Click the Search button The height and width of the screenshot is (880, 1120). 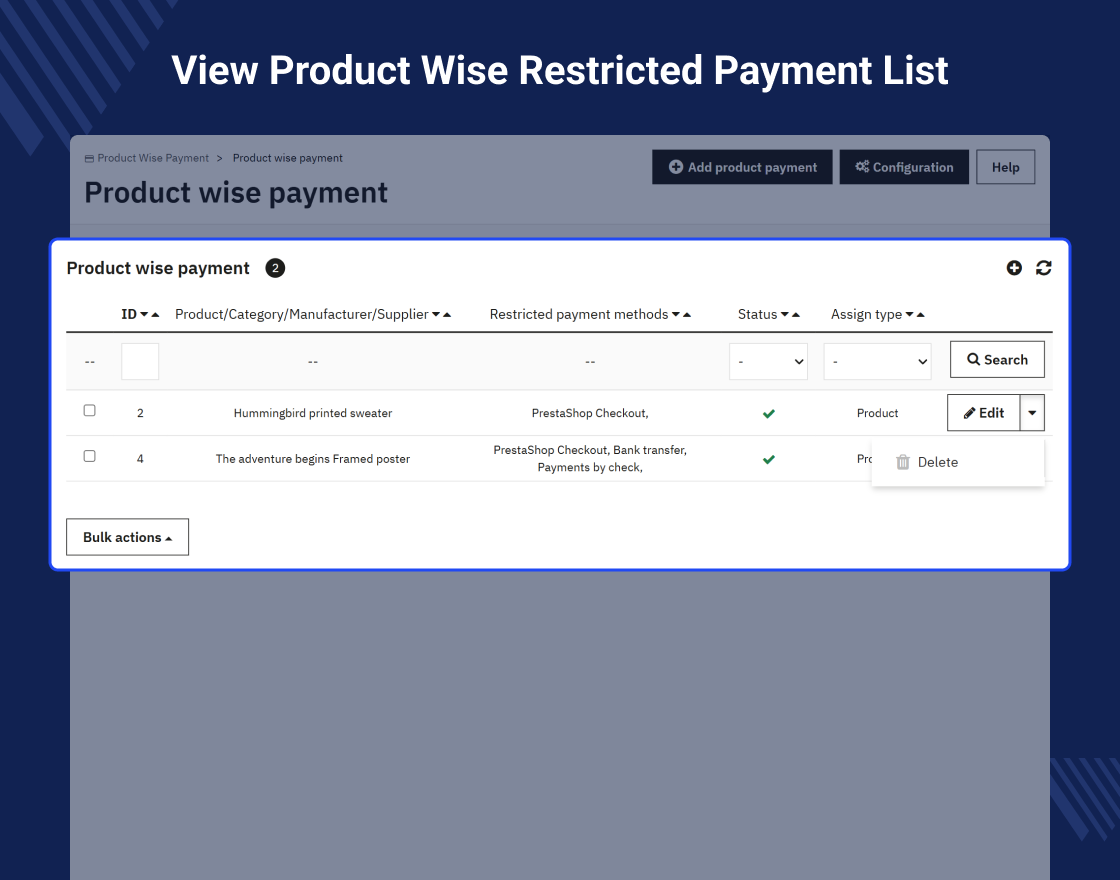[x=997, y=359]
